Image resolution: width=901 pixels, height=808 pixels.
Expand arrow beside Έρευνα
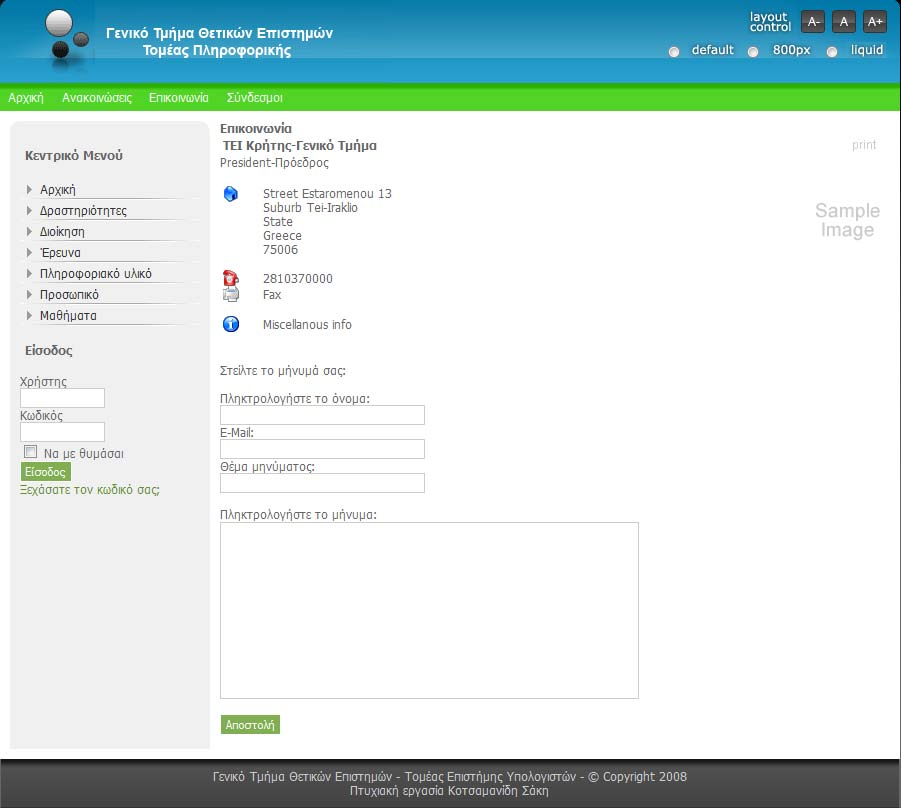click(x=29, y=252)
